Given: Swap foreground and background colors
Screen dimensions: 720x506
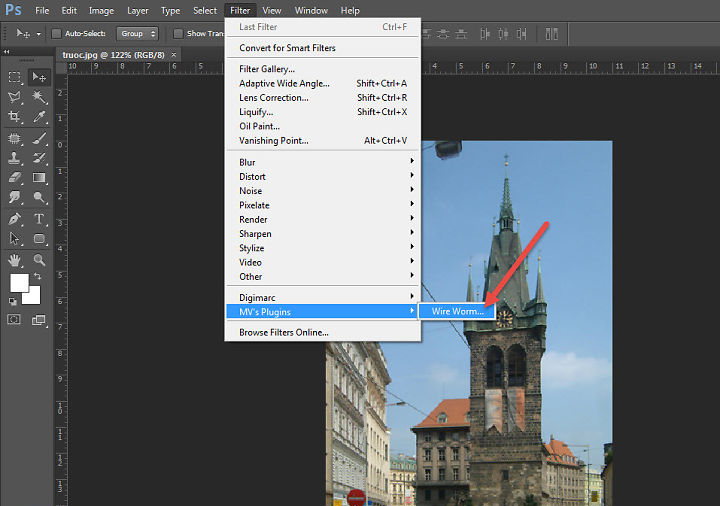Looking at the screenshot, I should coord(38,276).
